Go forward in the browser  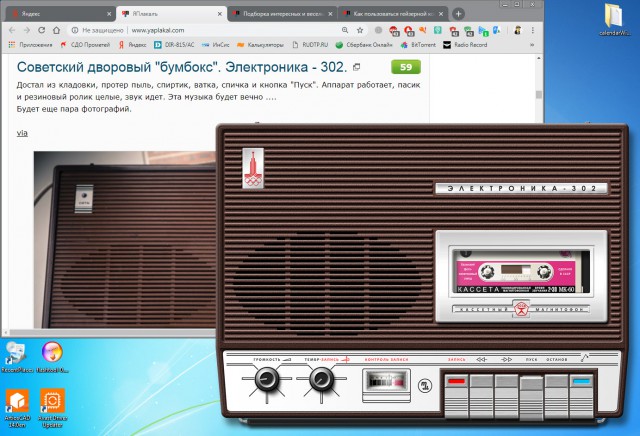pos(27,30)
